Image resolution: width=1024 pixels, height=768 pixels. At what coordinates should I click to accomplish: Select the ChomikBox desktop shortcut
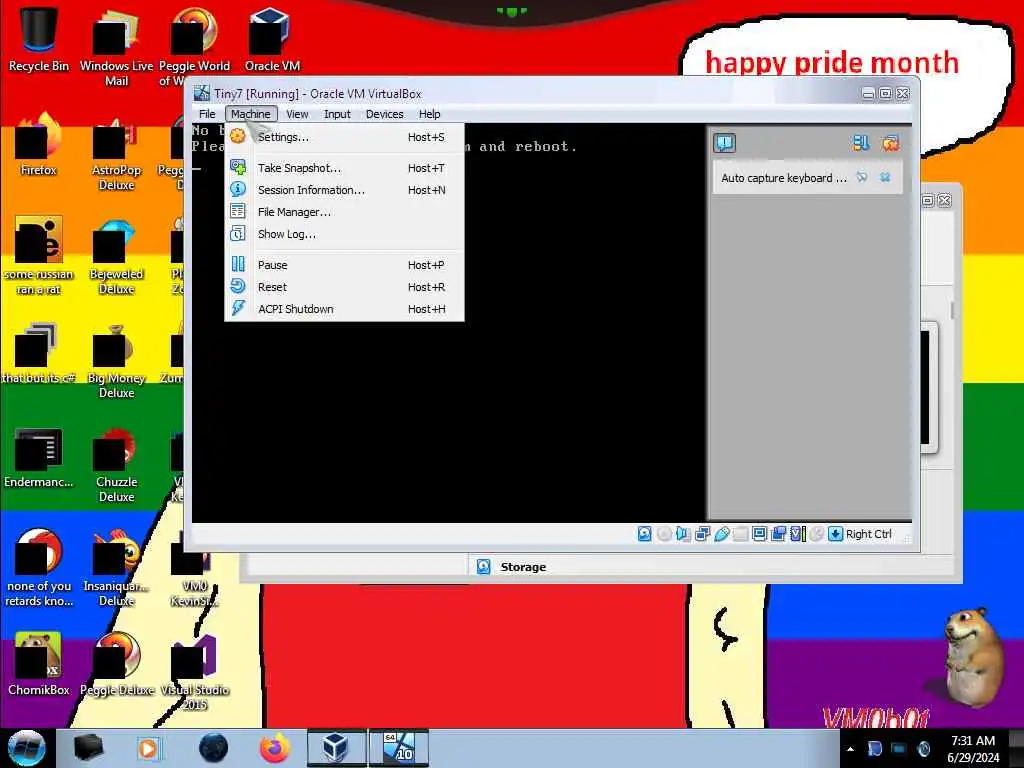point(39,663)
